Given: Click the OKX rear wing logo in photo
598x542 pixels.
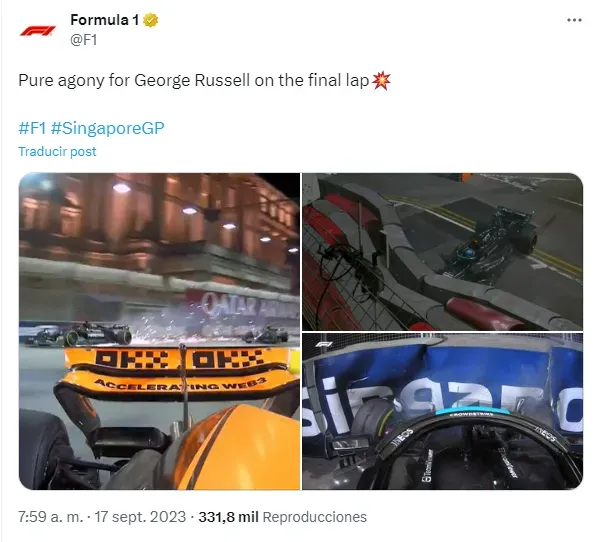Looking at the screenshot, I should click(x=180, y=359).
